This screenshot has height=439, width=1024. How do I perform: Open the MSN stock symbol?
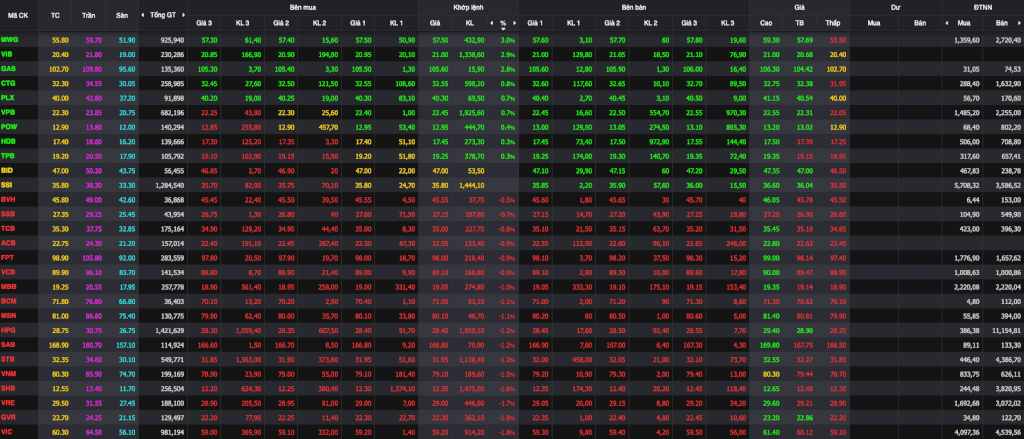pyautogui.click(x=8, y=315)
